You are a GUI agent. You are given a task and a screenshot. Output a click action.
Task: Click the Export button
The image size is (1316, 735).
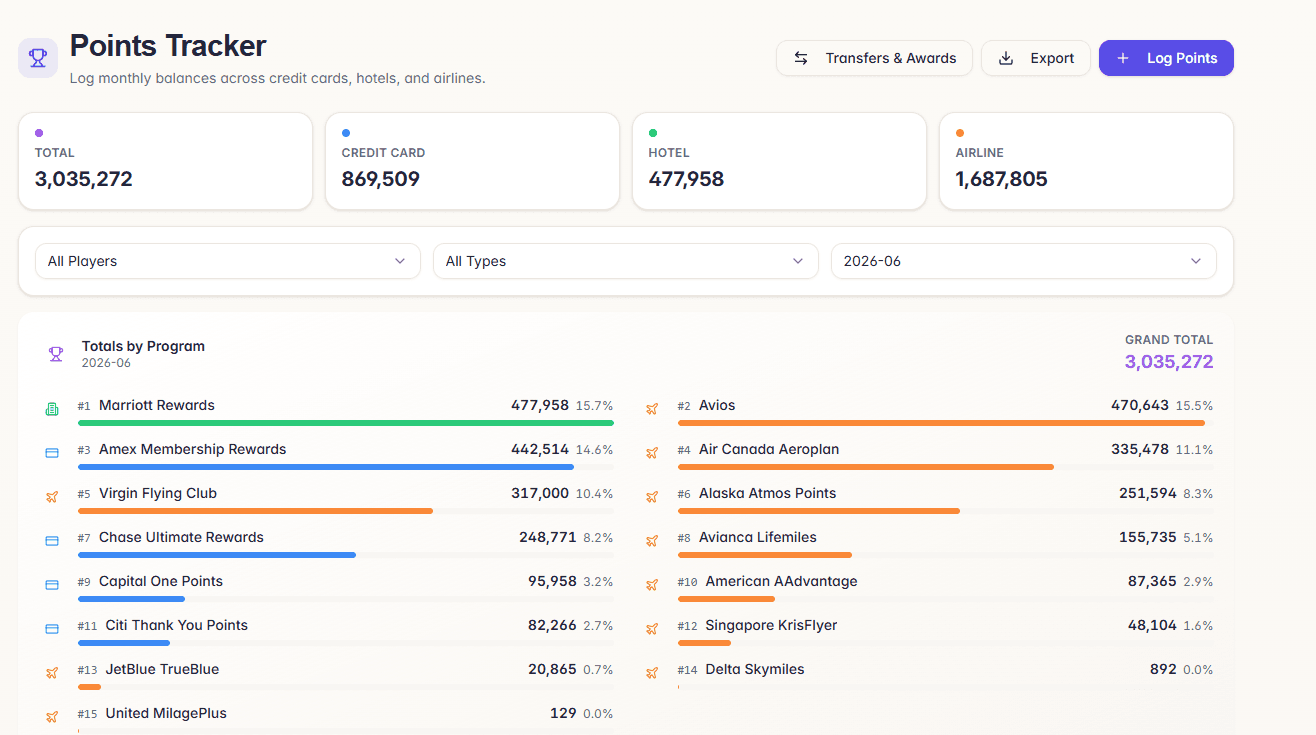pos(1036,58)
